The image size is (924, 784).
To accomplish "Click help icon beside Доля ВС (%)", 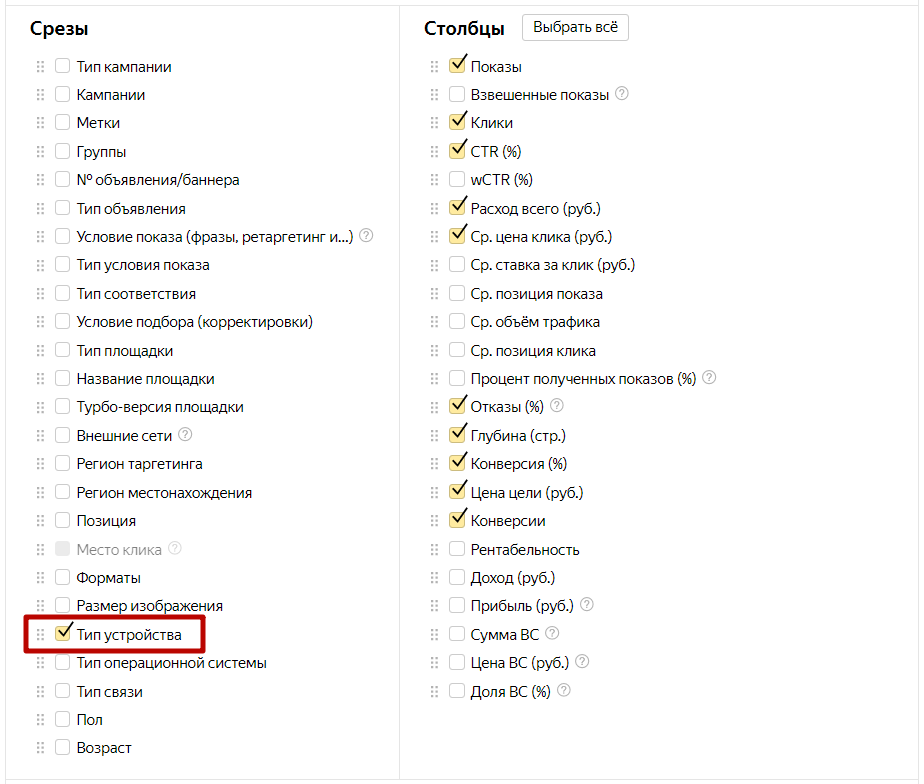I will pyautogui.click(x=565, y=691).
